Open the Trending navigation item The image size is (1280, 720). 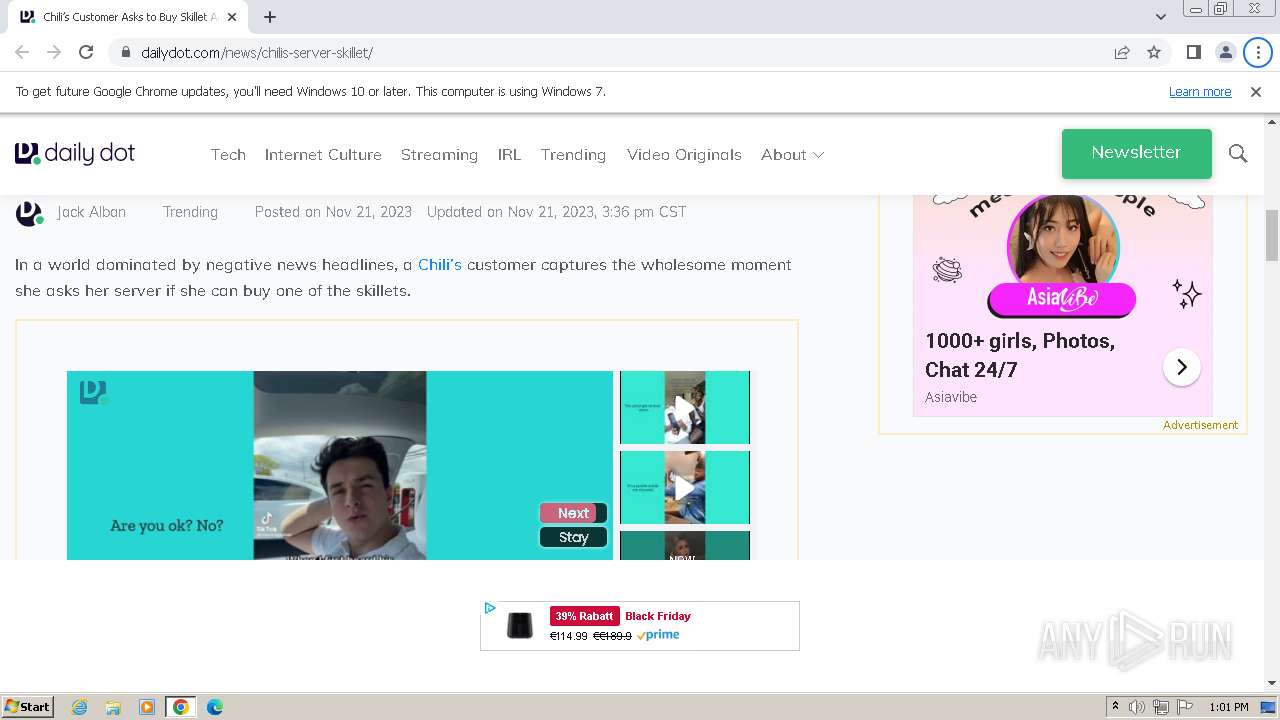573,154
